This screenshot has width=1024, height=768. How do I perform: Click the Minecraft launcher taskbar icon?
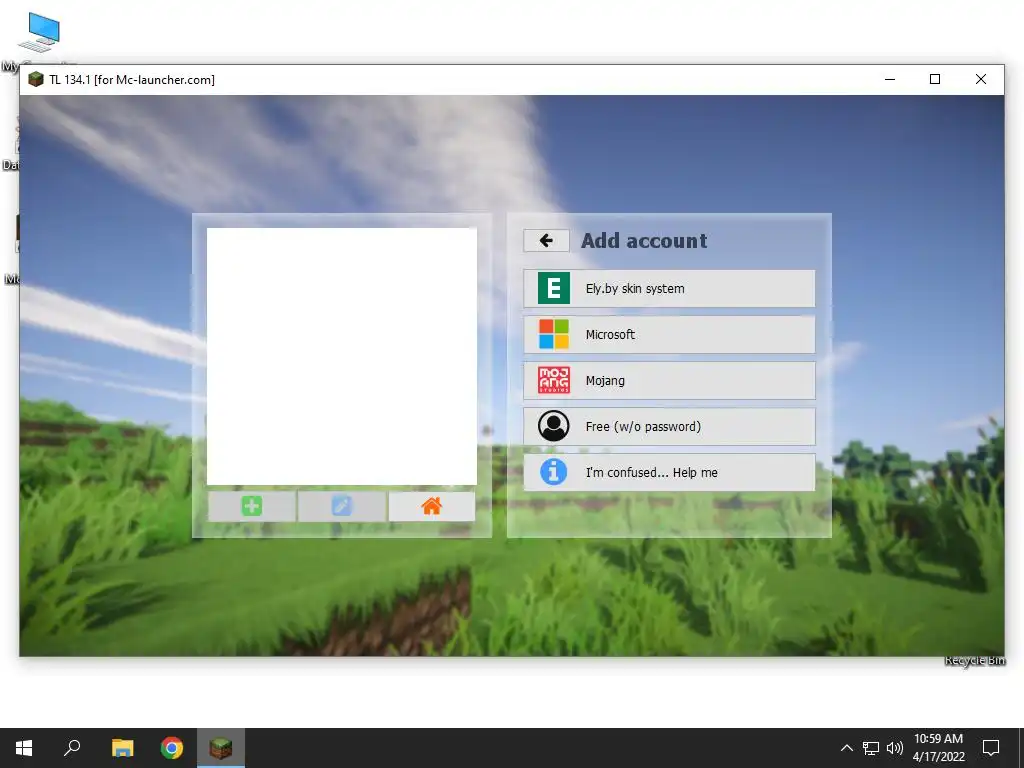tap(221, 748)
